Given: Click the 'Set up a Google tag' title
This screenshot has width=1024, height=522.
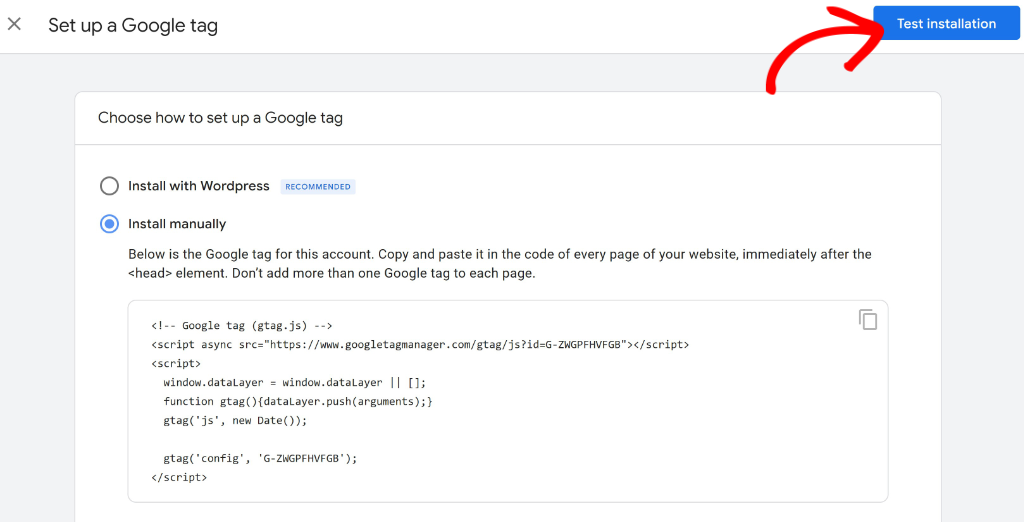Looking at the screenshot, I should [133, 25].
